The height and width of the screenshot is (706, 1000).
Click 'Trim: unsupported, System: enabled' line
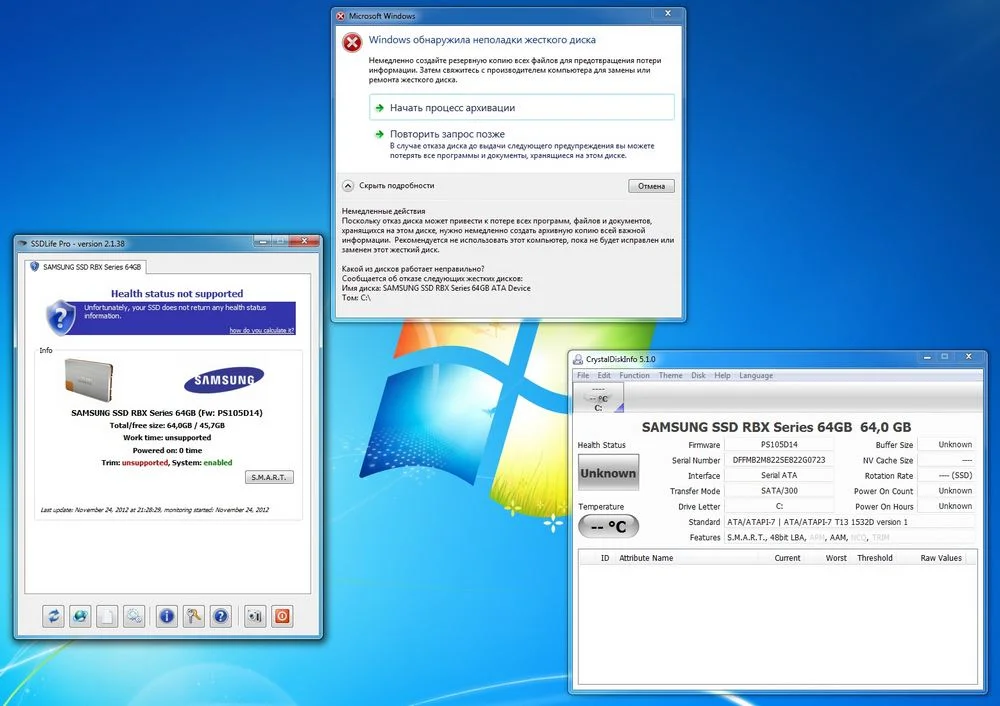click(167, 462)
